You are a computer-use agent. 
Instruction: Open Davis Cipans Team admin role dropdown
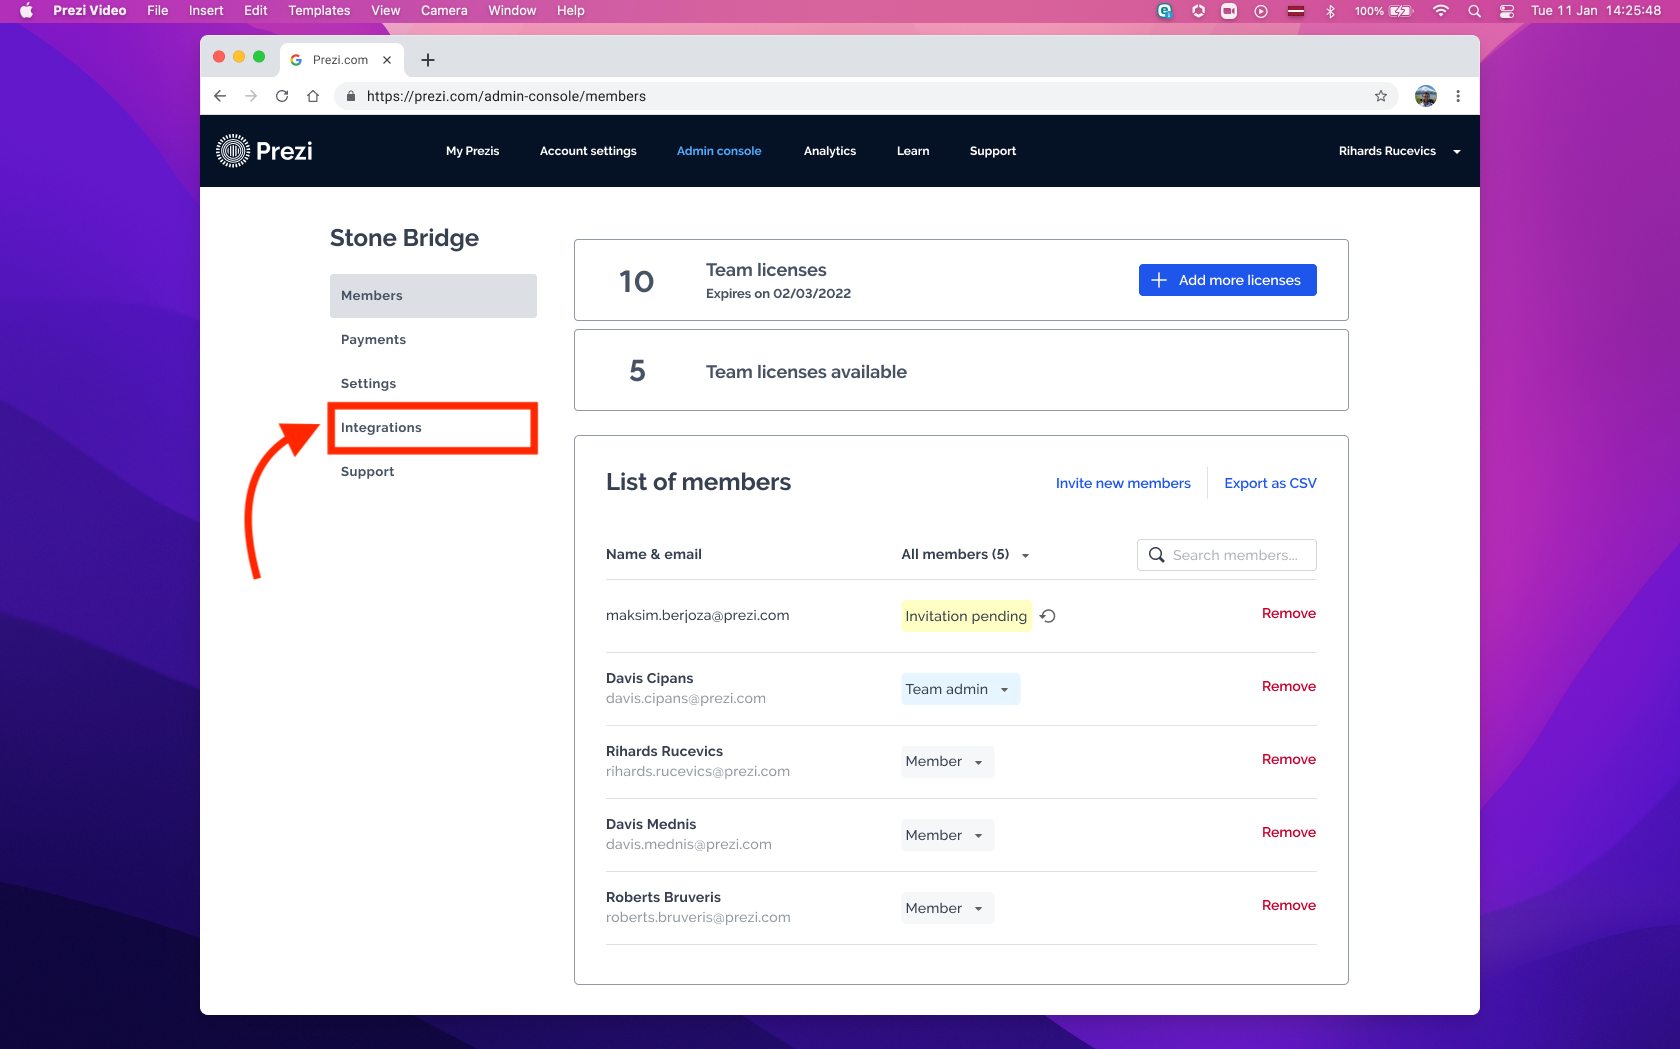(x=959, y=689)
